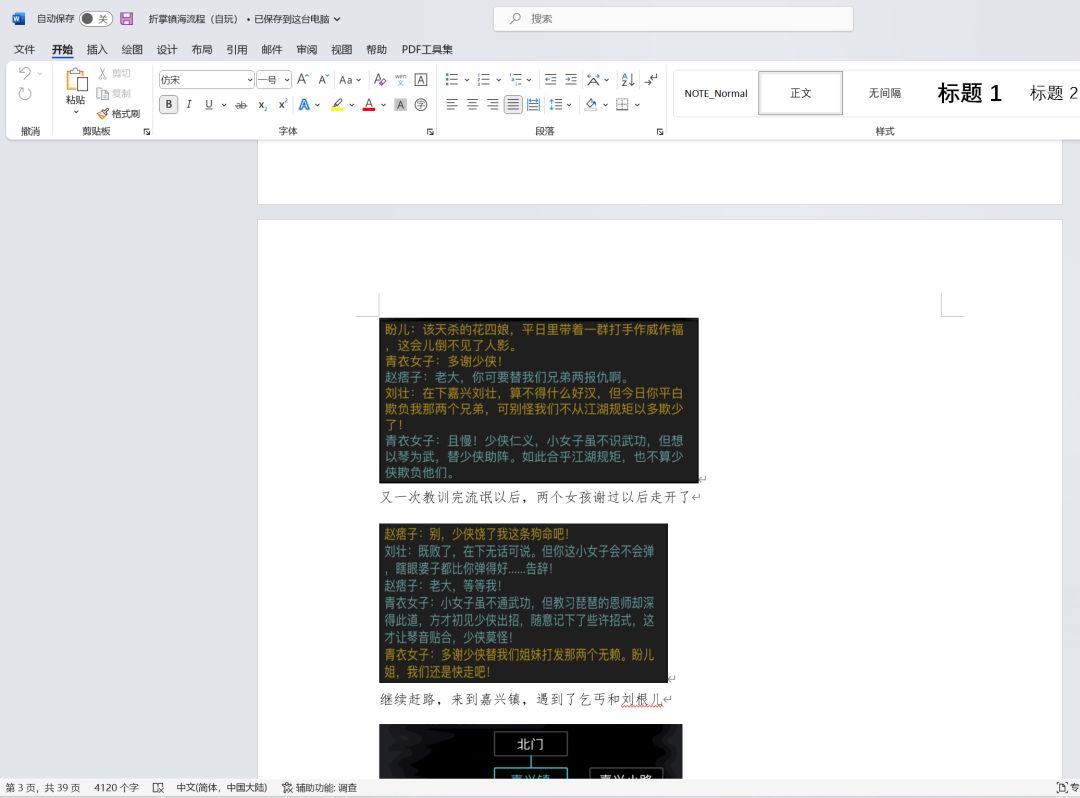Switch to the 插入 (Insert) tab

coord(97,50)
